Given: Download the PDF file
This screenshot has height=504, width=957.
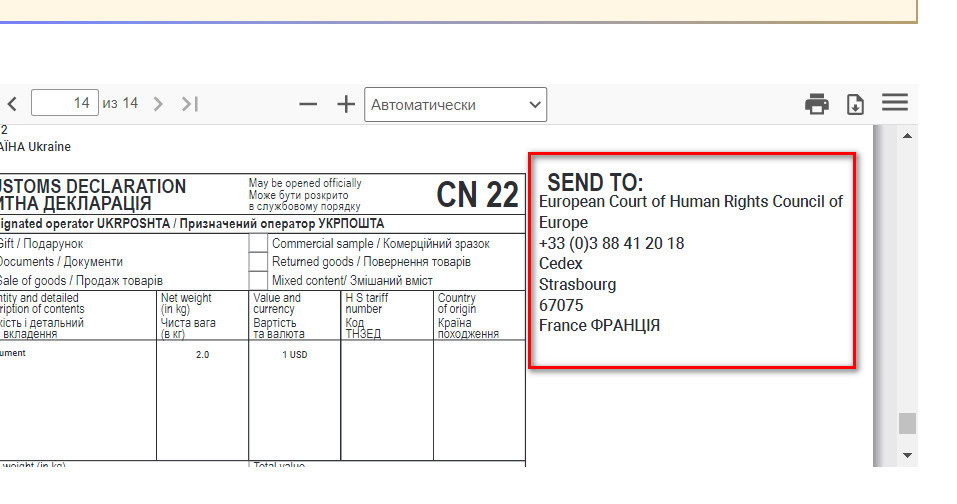Looking at the screenshot, I should [x=855, y=104].
